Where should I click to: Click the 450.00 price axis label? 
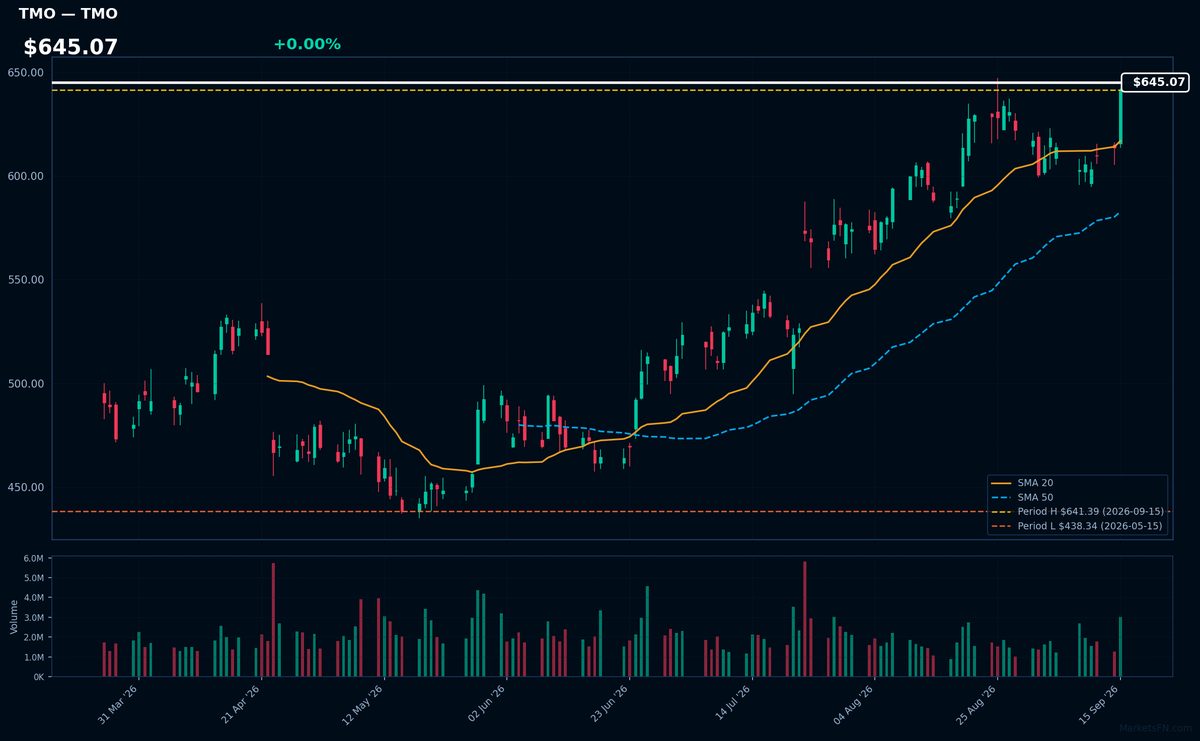tap(25, 487)
